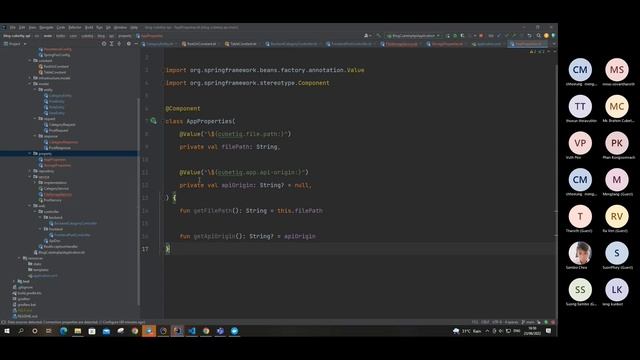Collapse the response folder
640x360 pixels.
click(35, 136)
